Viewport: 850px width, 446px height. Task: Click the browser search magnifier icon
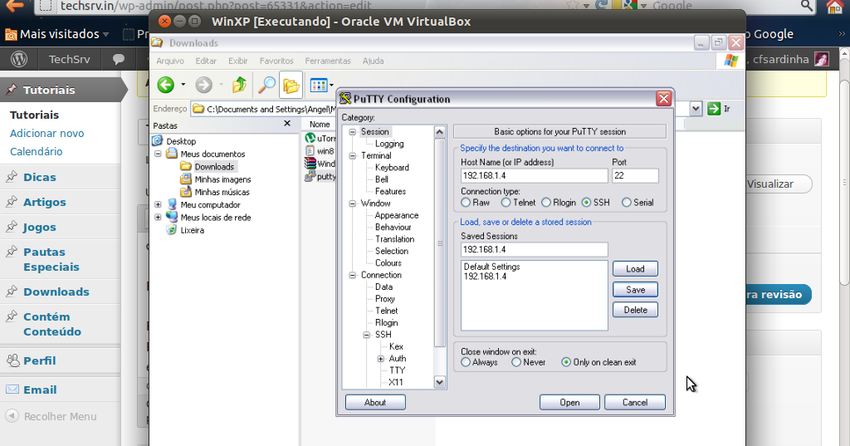point(807,5)
